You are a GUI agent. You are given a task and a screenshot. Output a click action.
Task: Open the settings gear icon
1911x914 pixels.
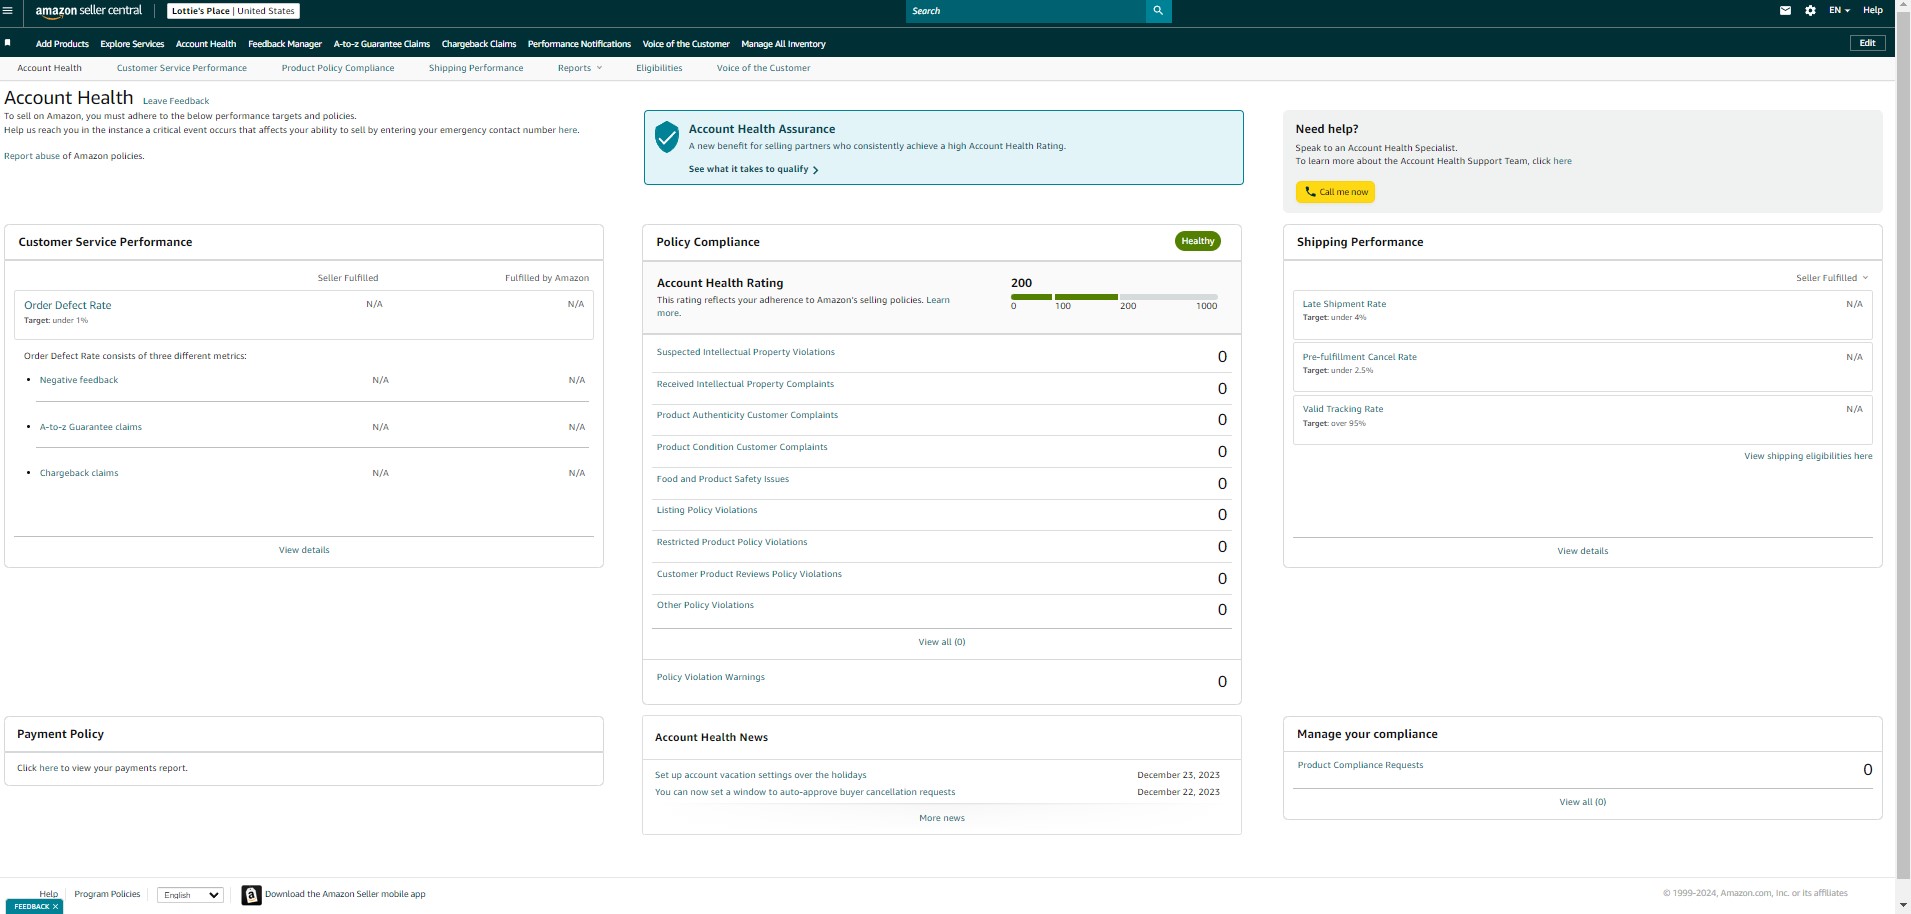coord(1810,11)
